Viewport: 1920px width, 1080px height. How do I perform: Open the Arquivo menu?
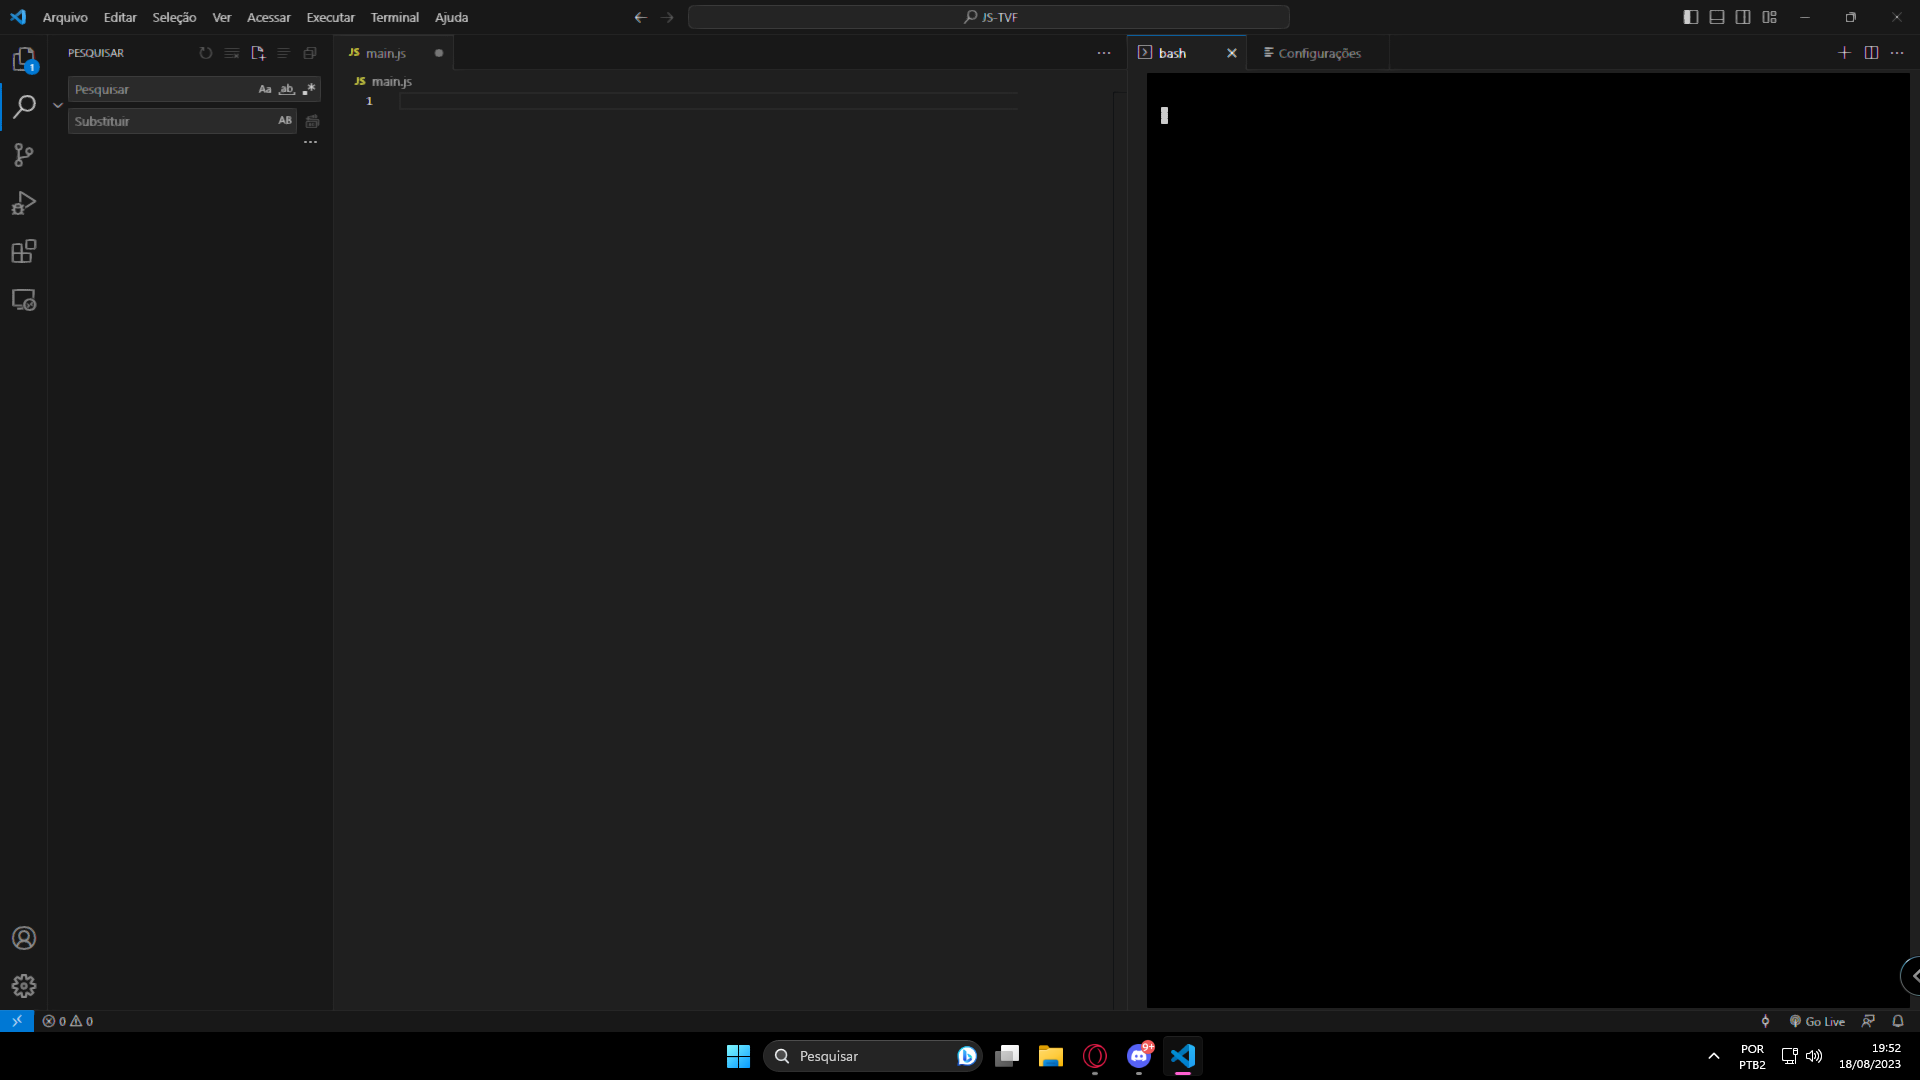coord(65,17)
